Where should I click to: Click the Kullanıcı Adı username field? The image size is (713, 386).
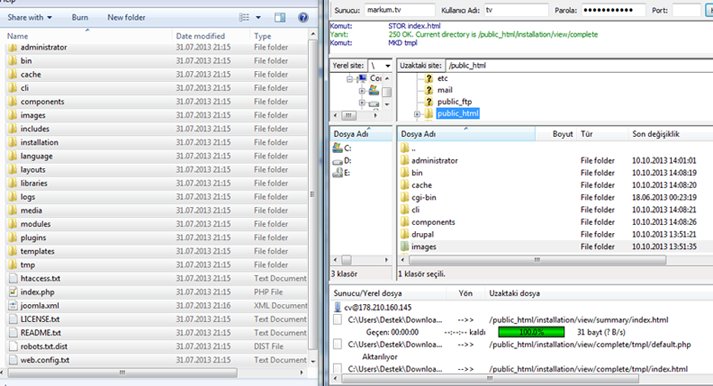point(516,10)
